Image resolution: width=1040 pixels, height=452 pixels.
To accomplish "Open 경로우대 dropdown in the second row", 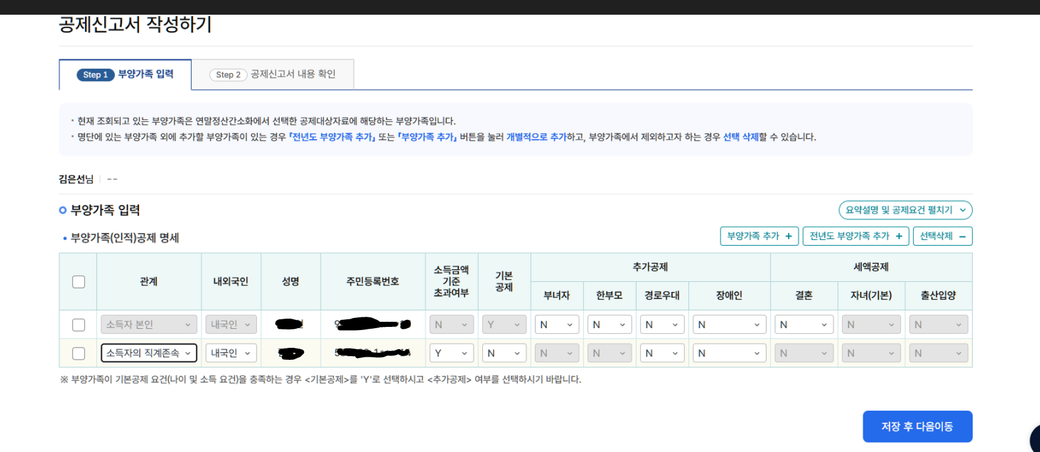I will [662, 353].
